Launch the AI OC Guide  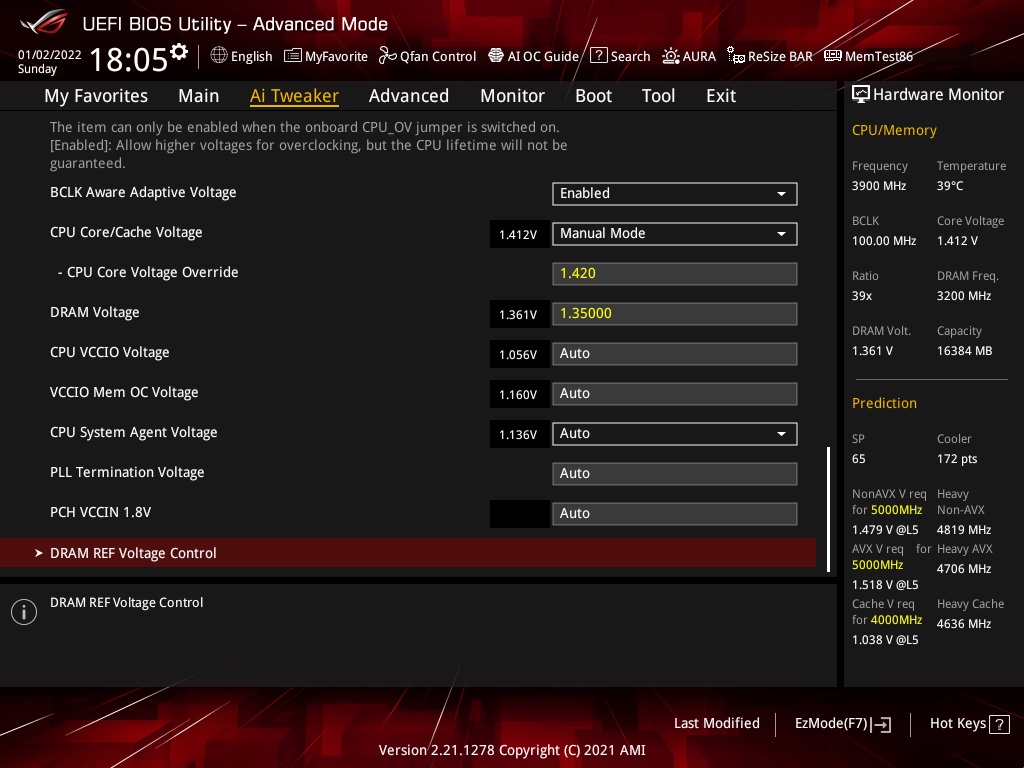[533, 57]
